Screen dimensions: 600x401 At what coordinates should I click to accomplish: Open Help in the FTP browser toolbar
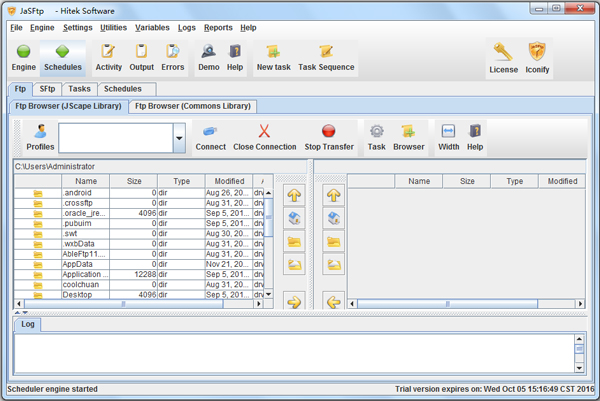[475, 137]
